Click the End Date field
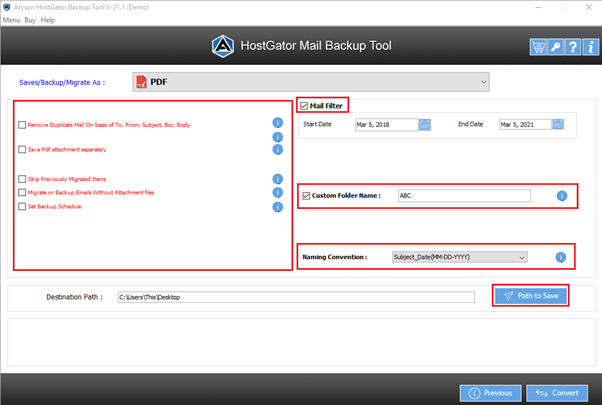 click(x=525, y=124)
